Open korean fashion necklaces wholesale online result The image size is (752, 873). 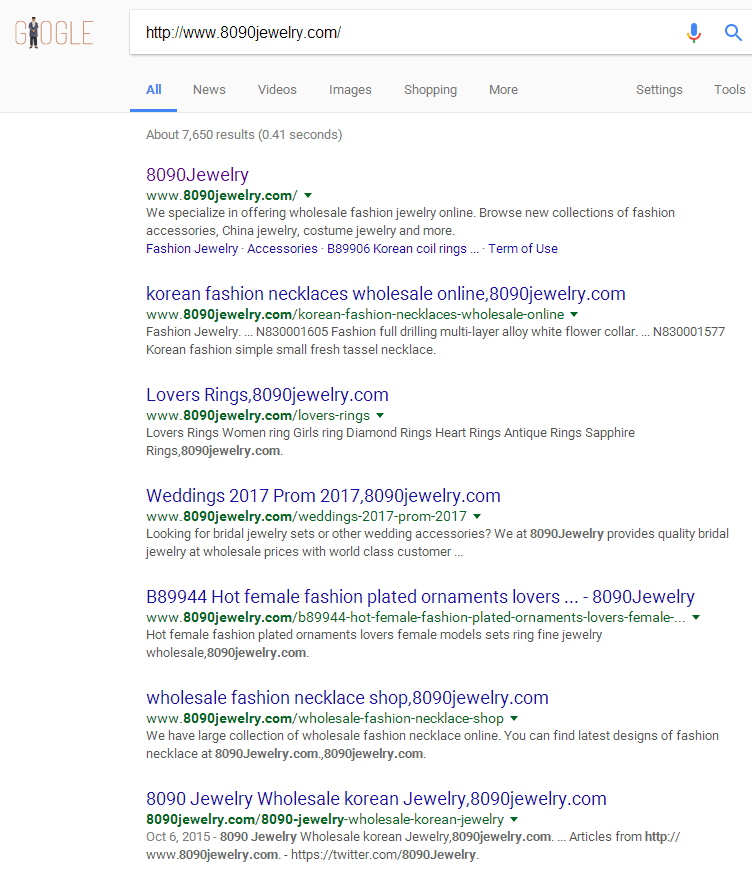pos(386,294)
